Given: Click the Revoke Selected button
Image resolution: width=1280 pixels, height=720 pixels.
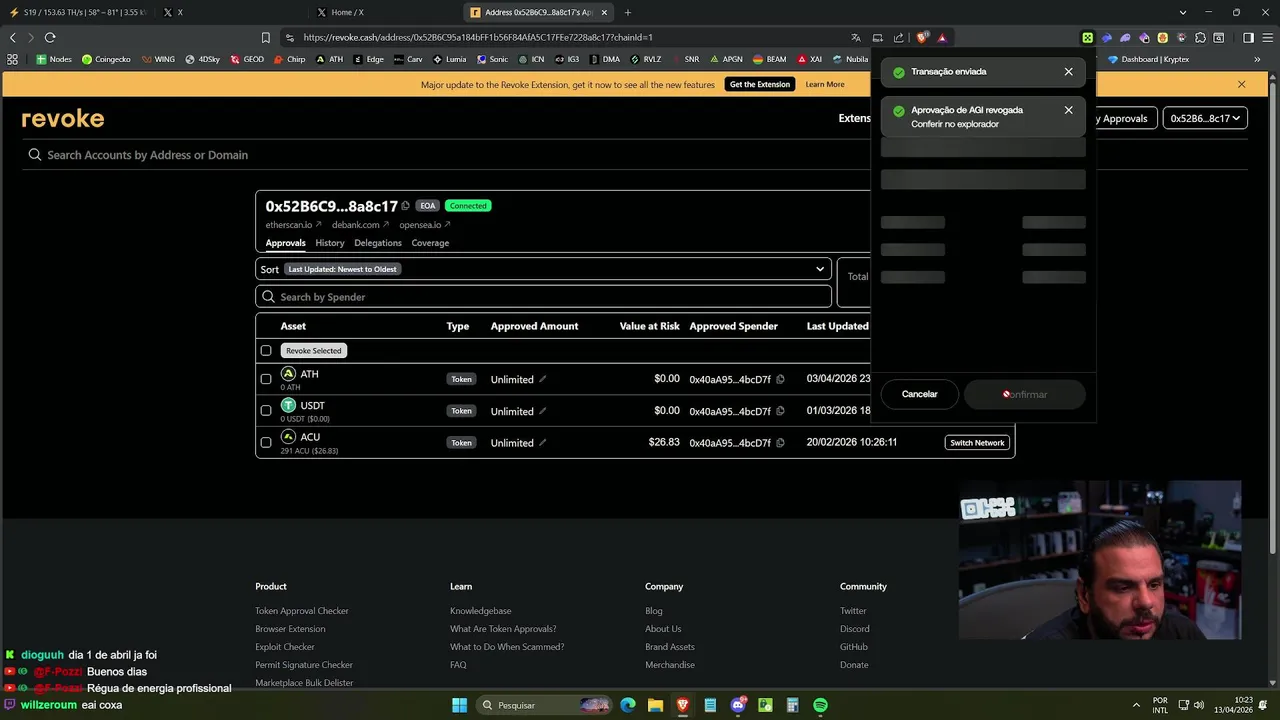Looking at the screenshot, I should [314, 350].
